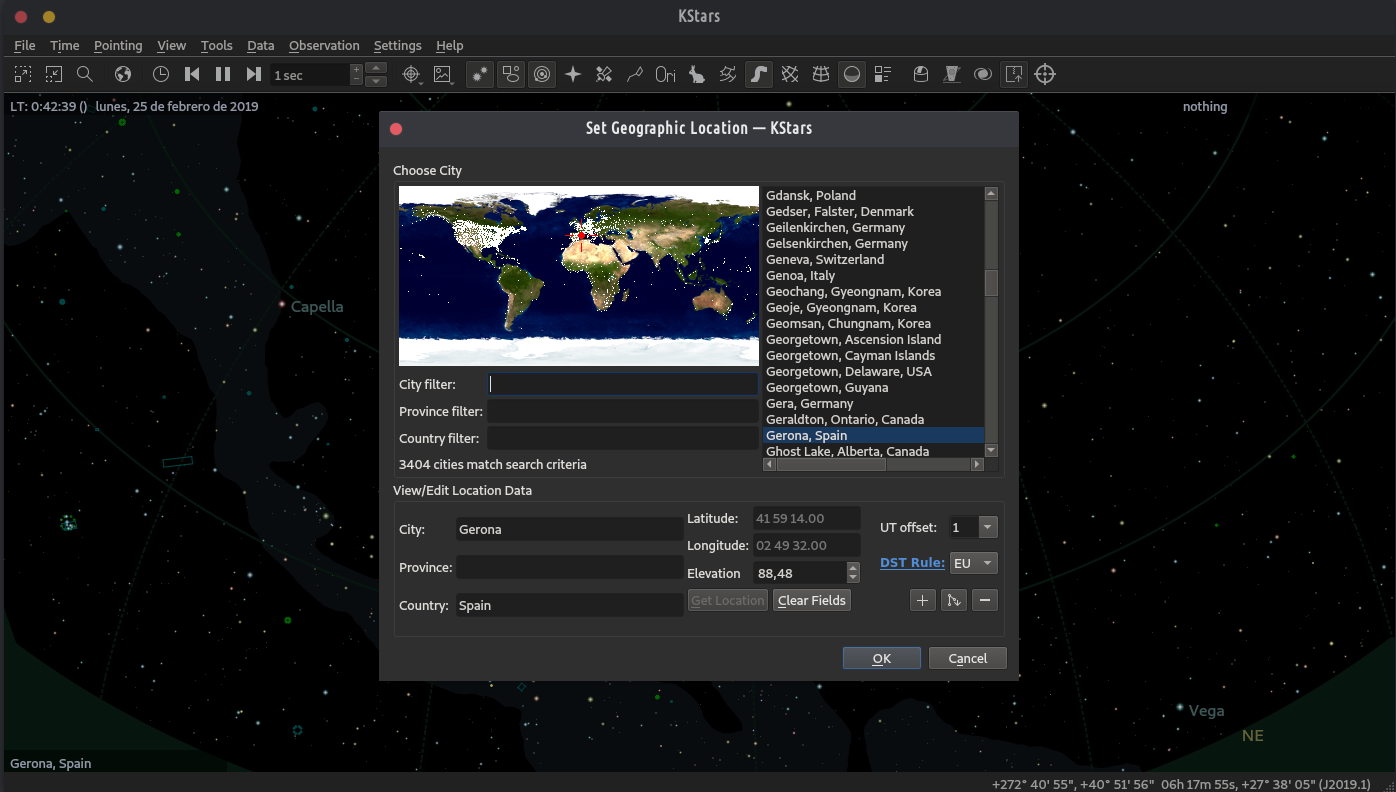Open the Observation menu
Screen dimensions: 1396x792
[324, 45]
